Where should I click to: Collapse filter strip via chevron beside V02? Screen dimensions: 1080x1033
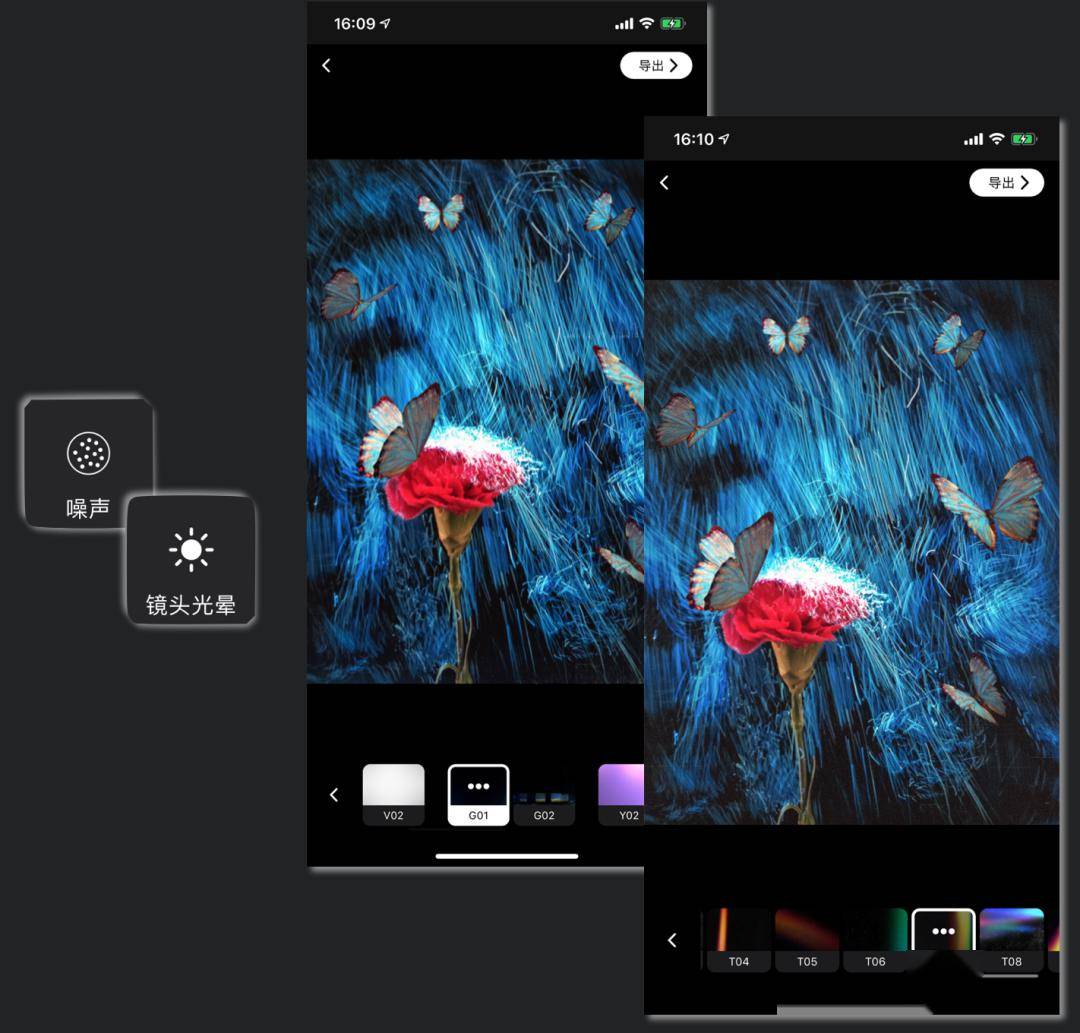click(x=334, y=795)
